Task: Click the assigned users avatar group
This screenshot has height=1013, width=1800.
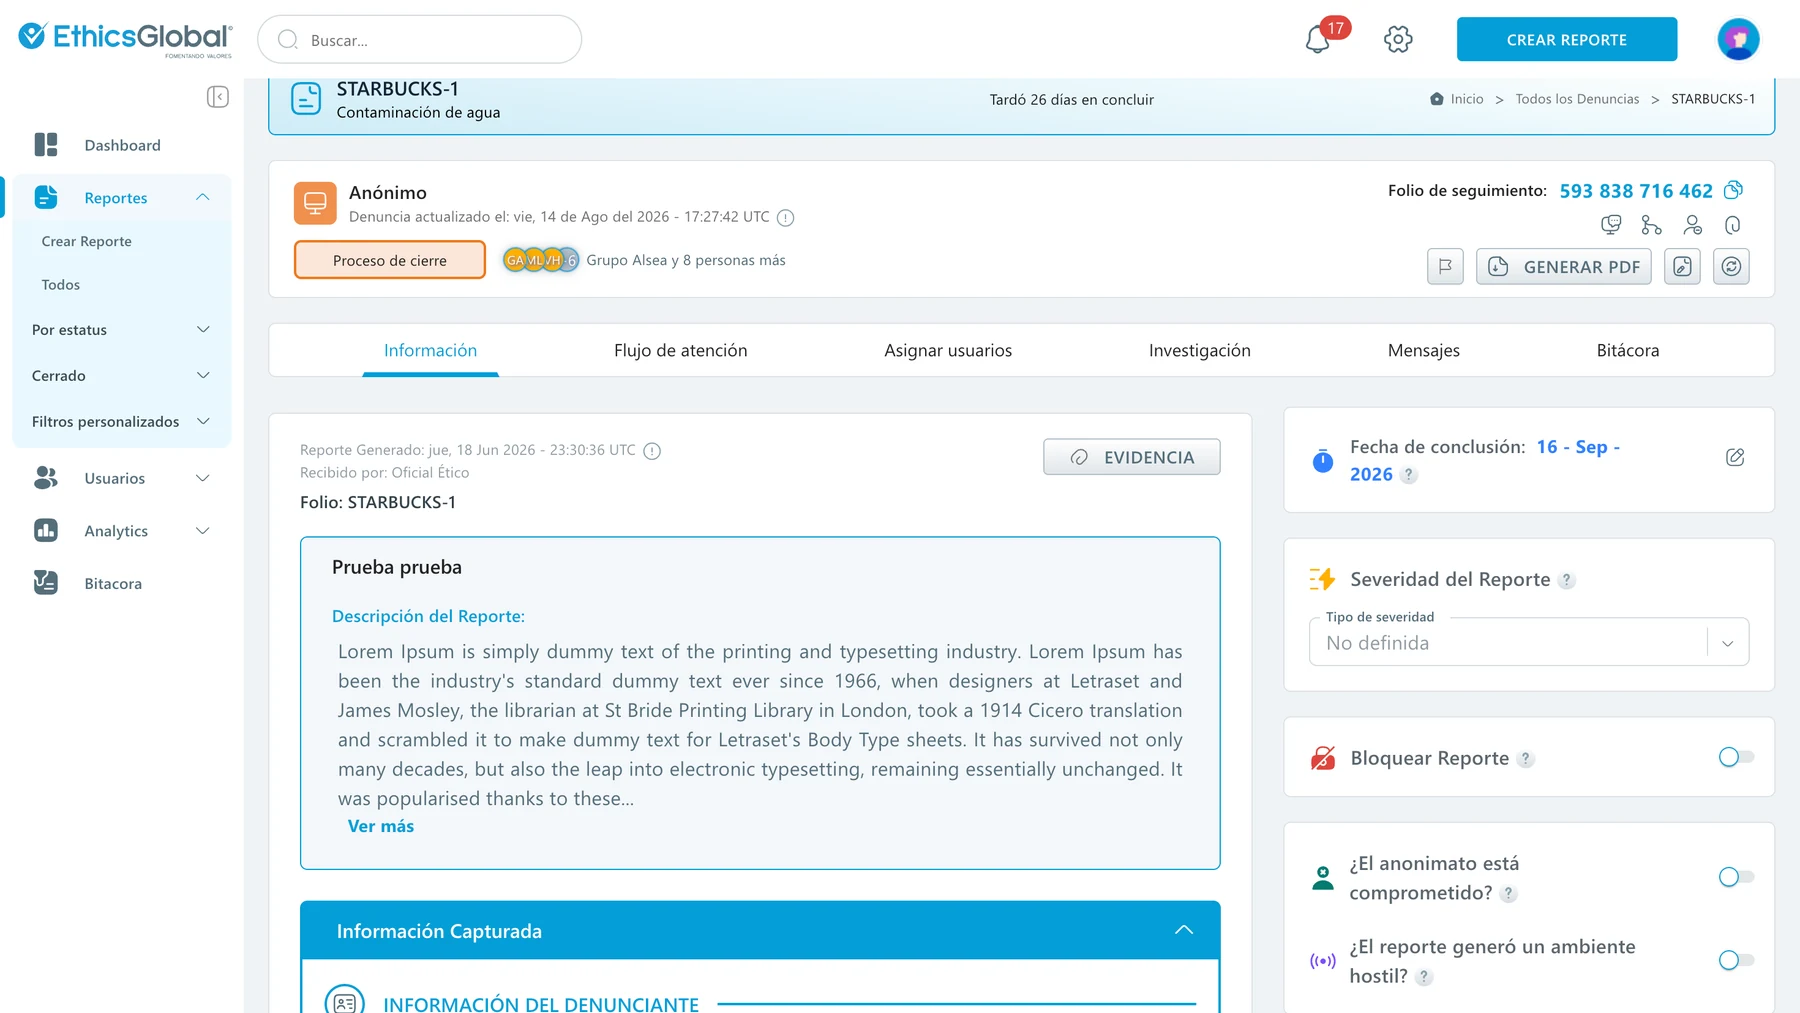Action: click(x=540, y=260)
